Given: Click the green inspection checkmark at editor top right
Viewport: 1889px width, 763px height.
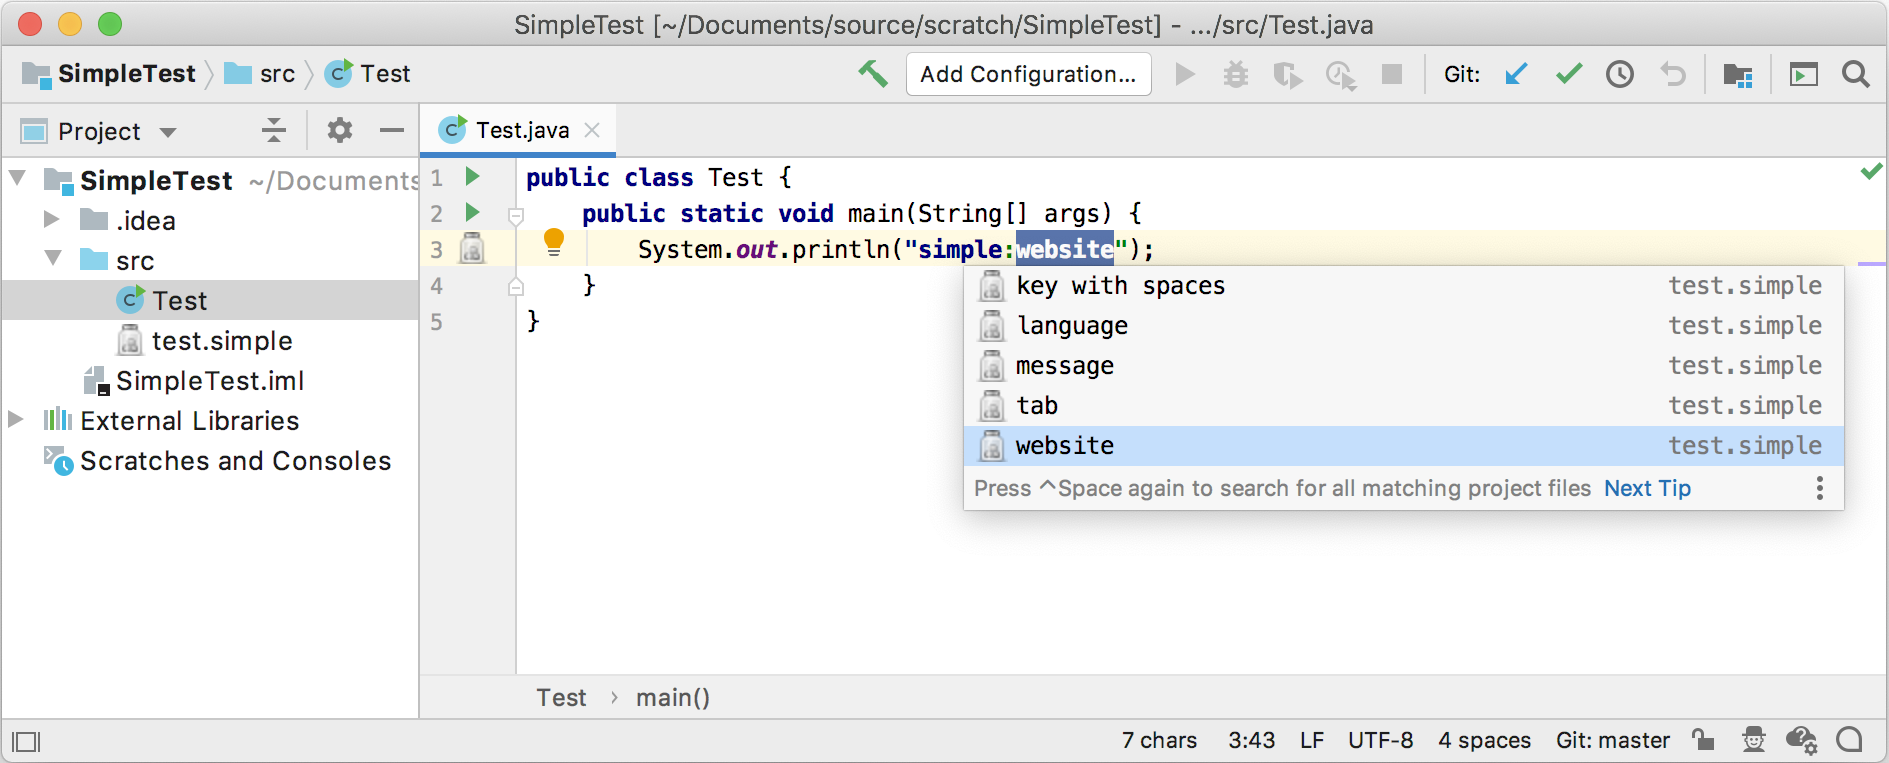Looking at the screenshot, I should pos(1871,172).
